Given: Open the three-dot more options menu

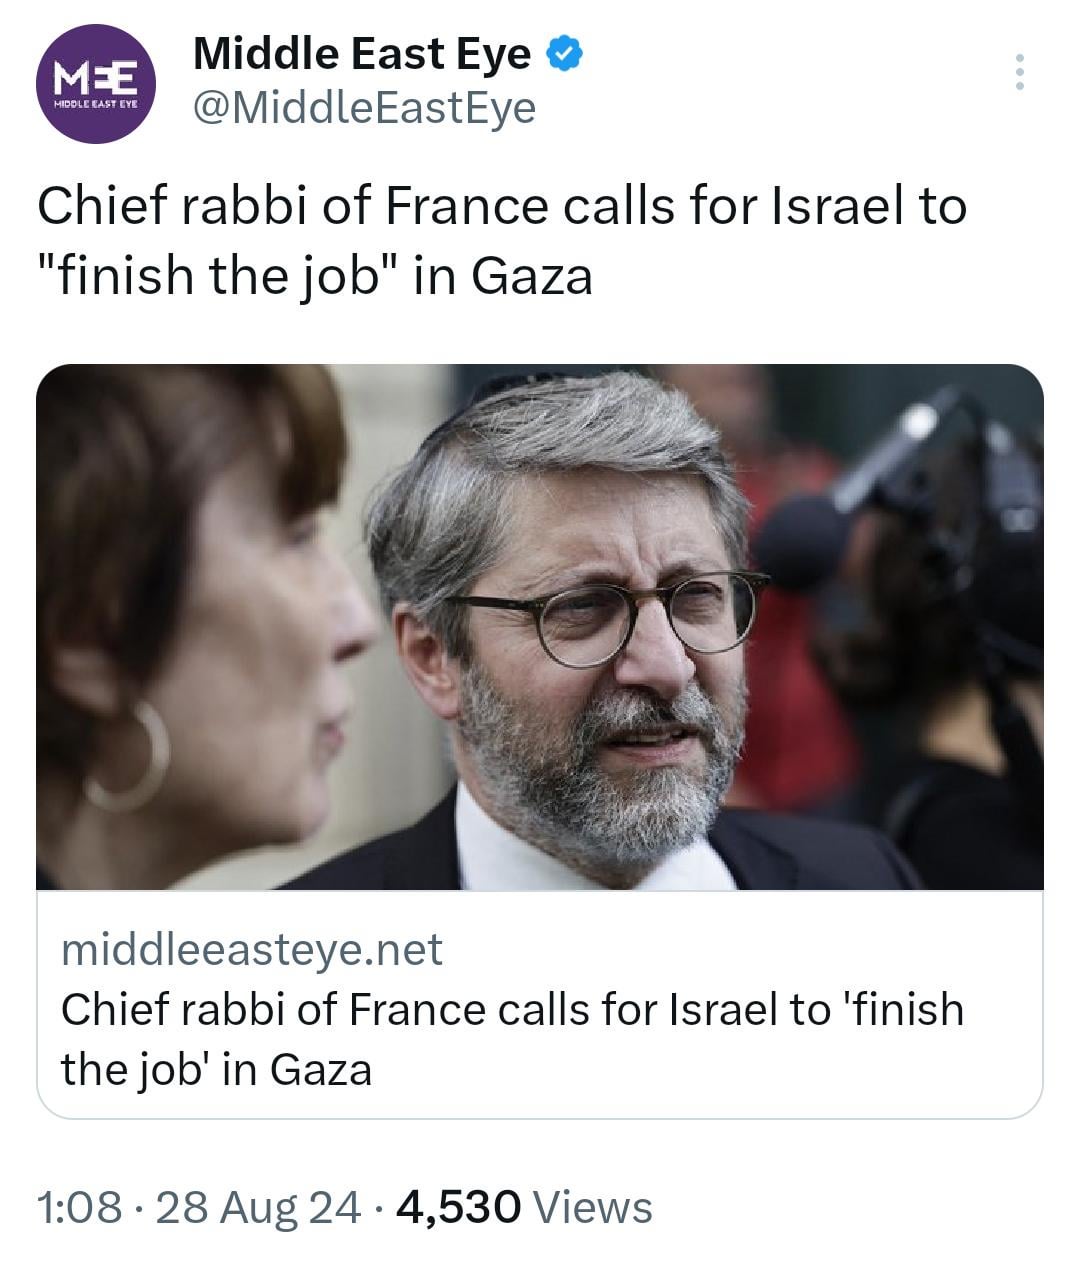Looking at the screenshot, I should 1019,72.
